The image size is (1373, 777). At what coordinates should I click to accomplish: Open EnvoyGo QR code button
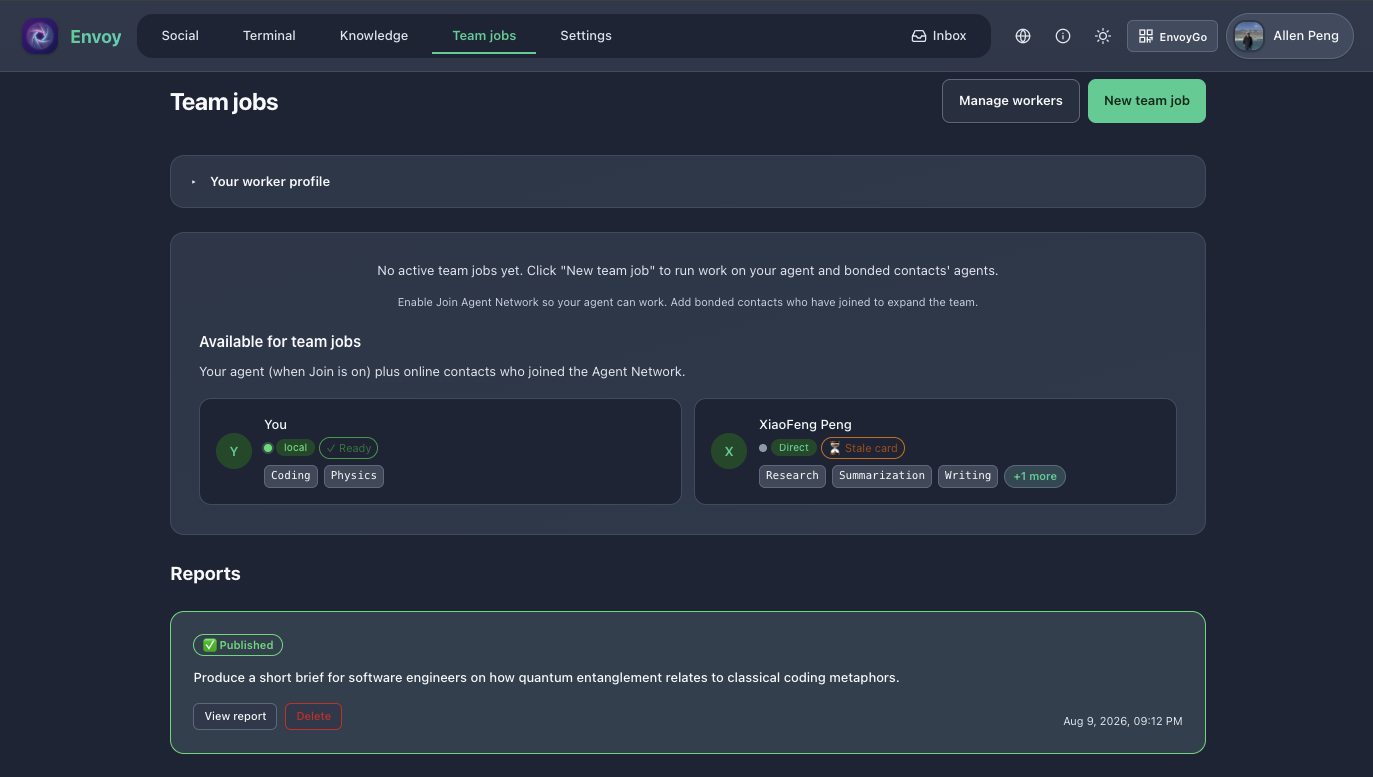point(1173,36)
